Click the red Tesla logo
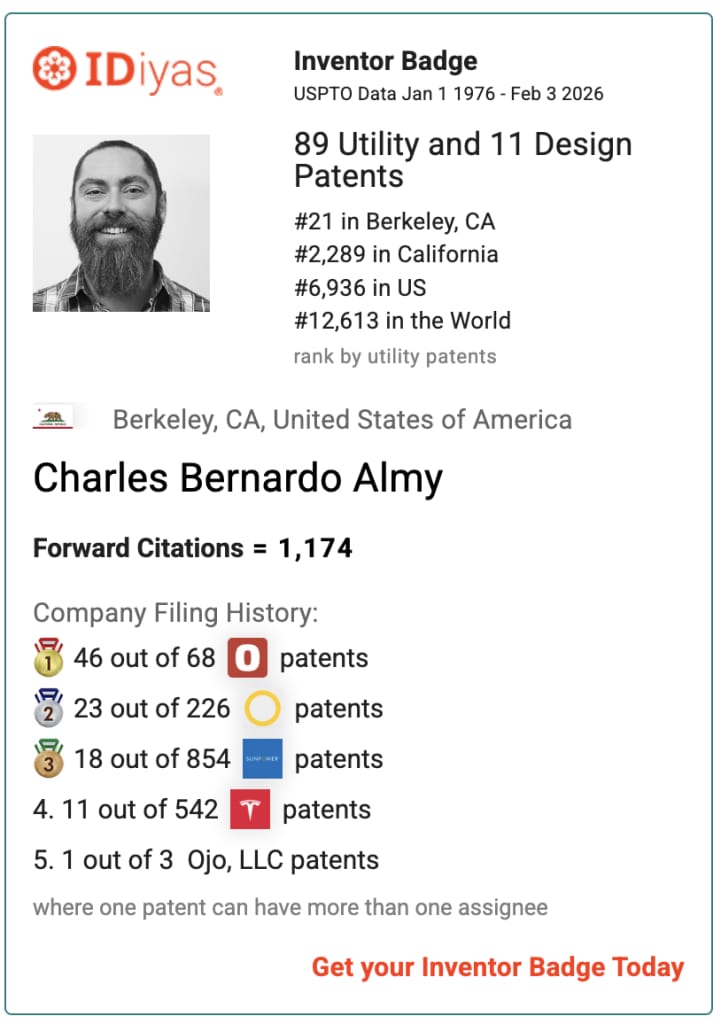 point(250,809)
